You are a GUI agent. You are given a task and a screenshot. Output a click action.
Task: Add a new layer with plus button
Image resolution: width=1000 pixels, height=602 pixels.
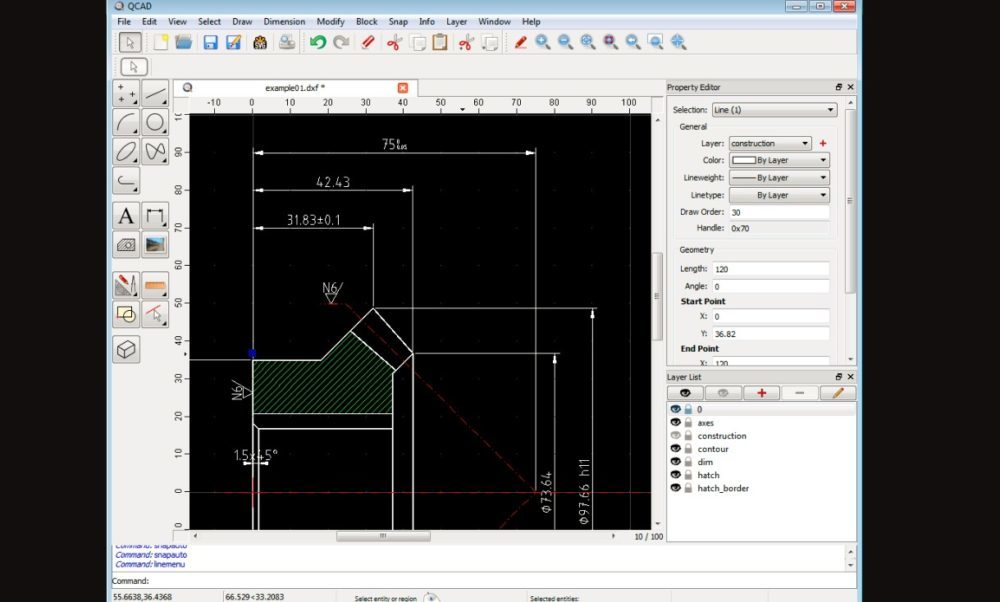(761, 393)
